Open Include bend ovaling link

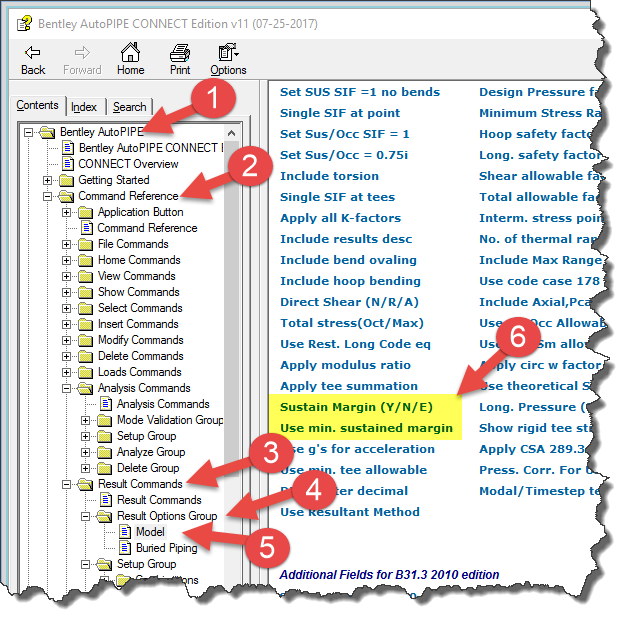pyautogui.click(x=348, y=260)
